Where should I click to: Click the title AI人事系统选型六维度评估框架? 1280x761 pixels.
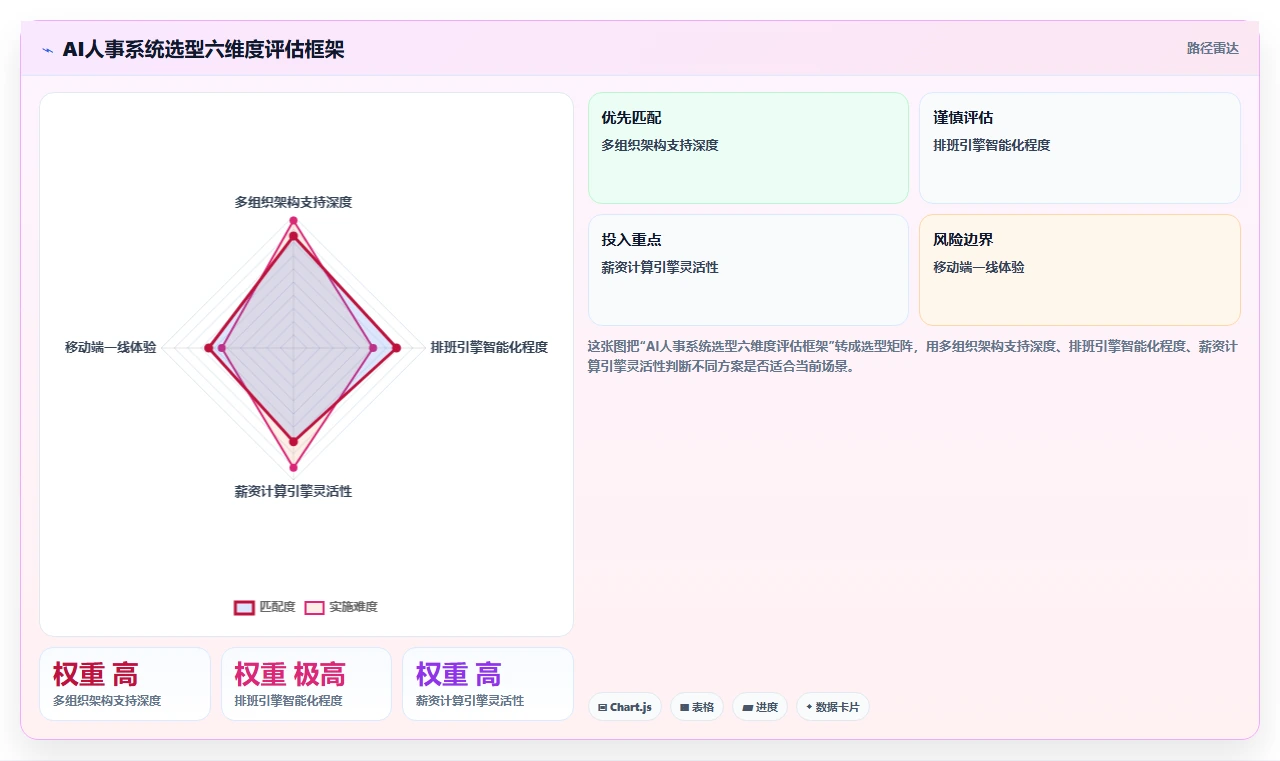pyautogui.click(x=203, y=49)
